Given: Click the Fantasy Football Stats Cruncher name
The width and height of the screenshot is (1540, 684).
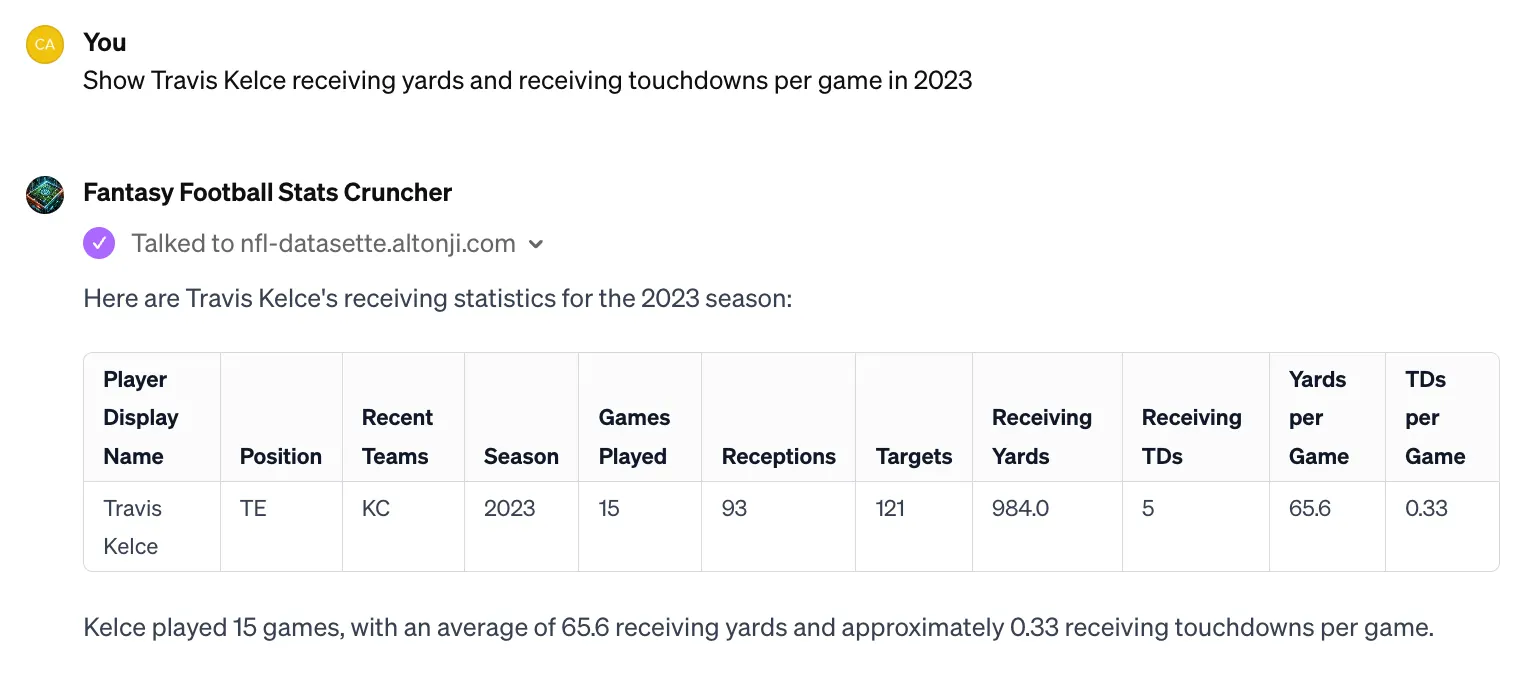Looking at the screenshot, I should click(268, 192).
